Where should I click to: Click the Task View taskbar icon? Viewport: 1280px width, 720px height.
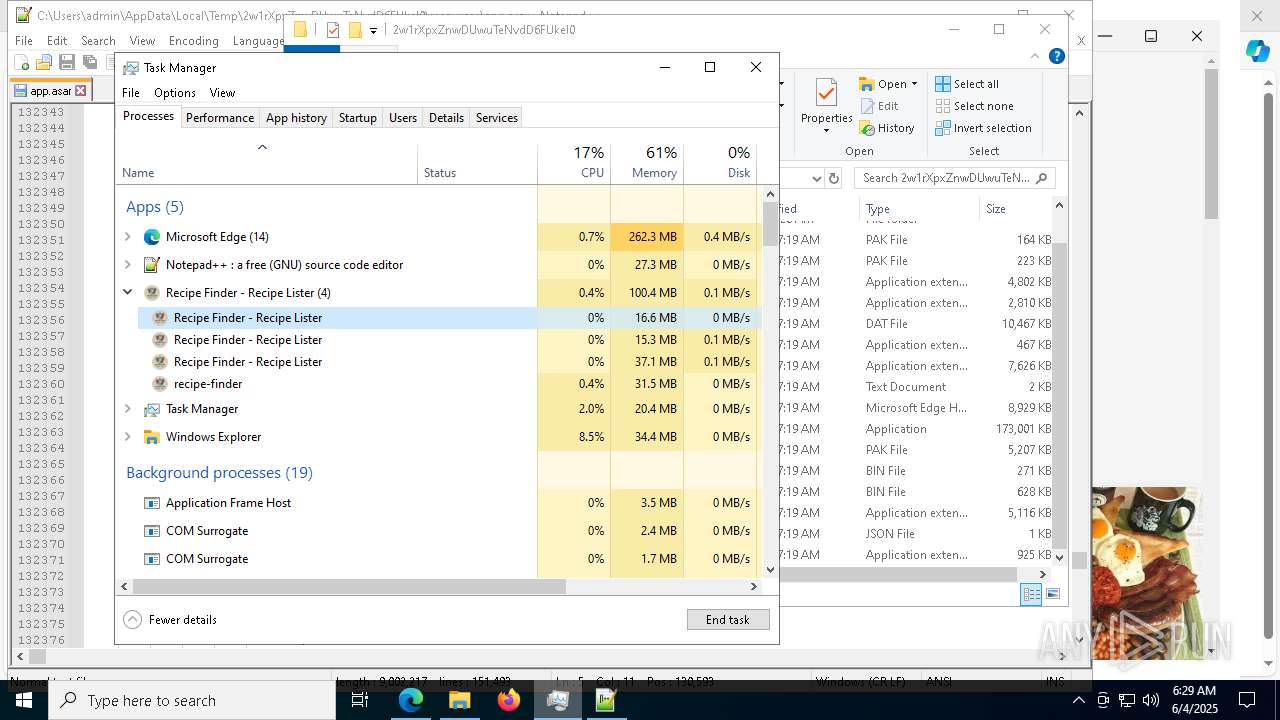[x=360, y=700]
